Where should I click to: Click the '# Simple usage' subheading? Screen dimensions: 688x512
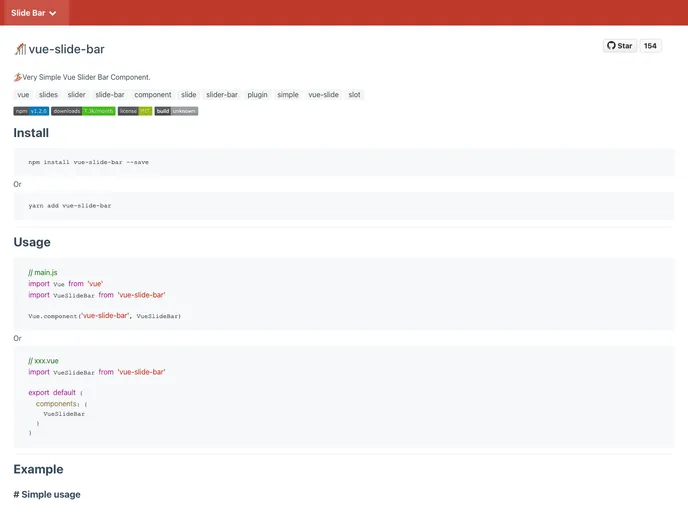pyautogui.click(x=47, y=494)
